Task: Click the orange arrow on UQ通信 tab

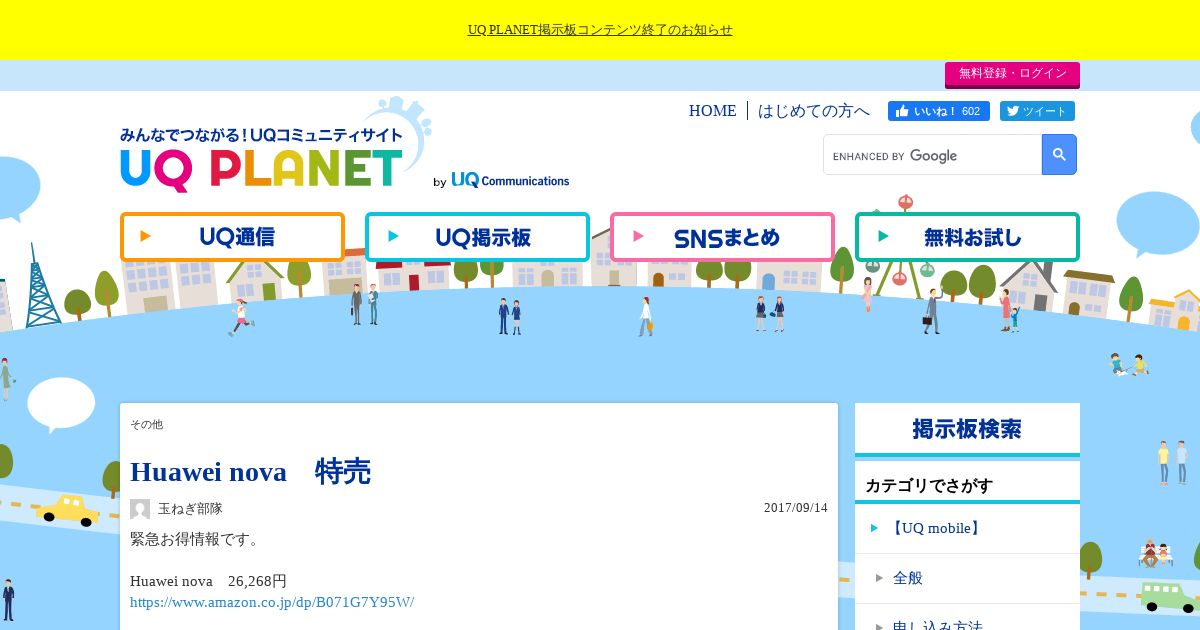Action: pos(146,237)
